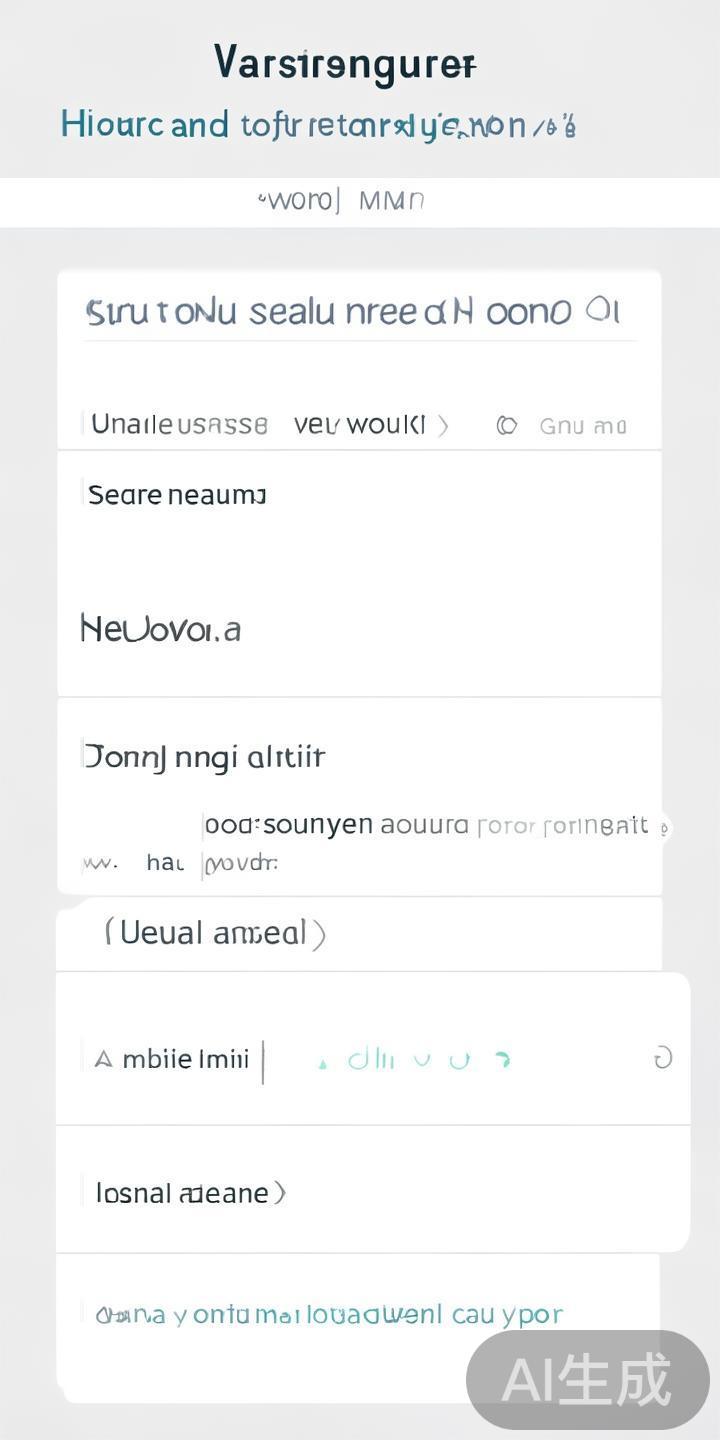Click the circle icon beside 'Gnu ma'
This screenshot has height=1440, width=720.
click(507, 426)
